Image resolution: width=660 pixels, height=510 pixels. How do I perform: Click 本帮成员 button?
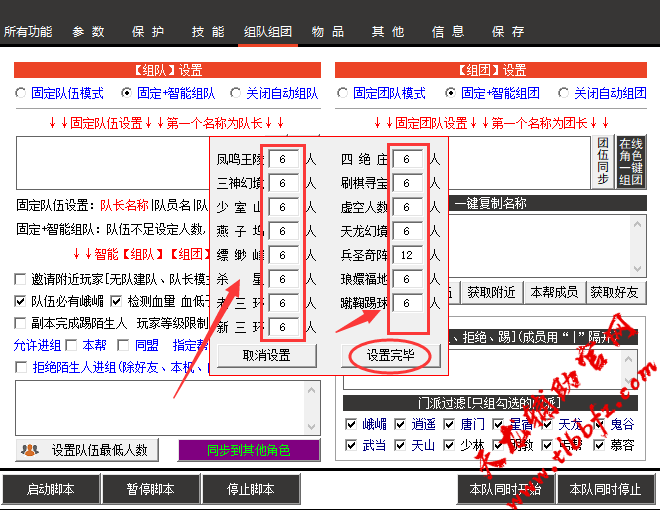[554, 292]
